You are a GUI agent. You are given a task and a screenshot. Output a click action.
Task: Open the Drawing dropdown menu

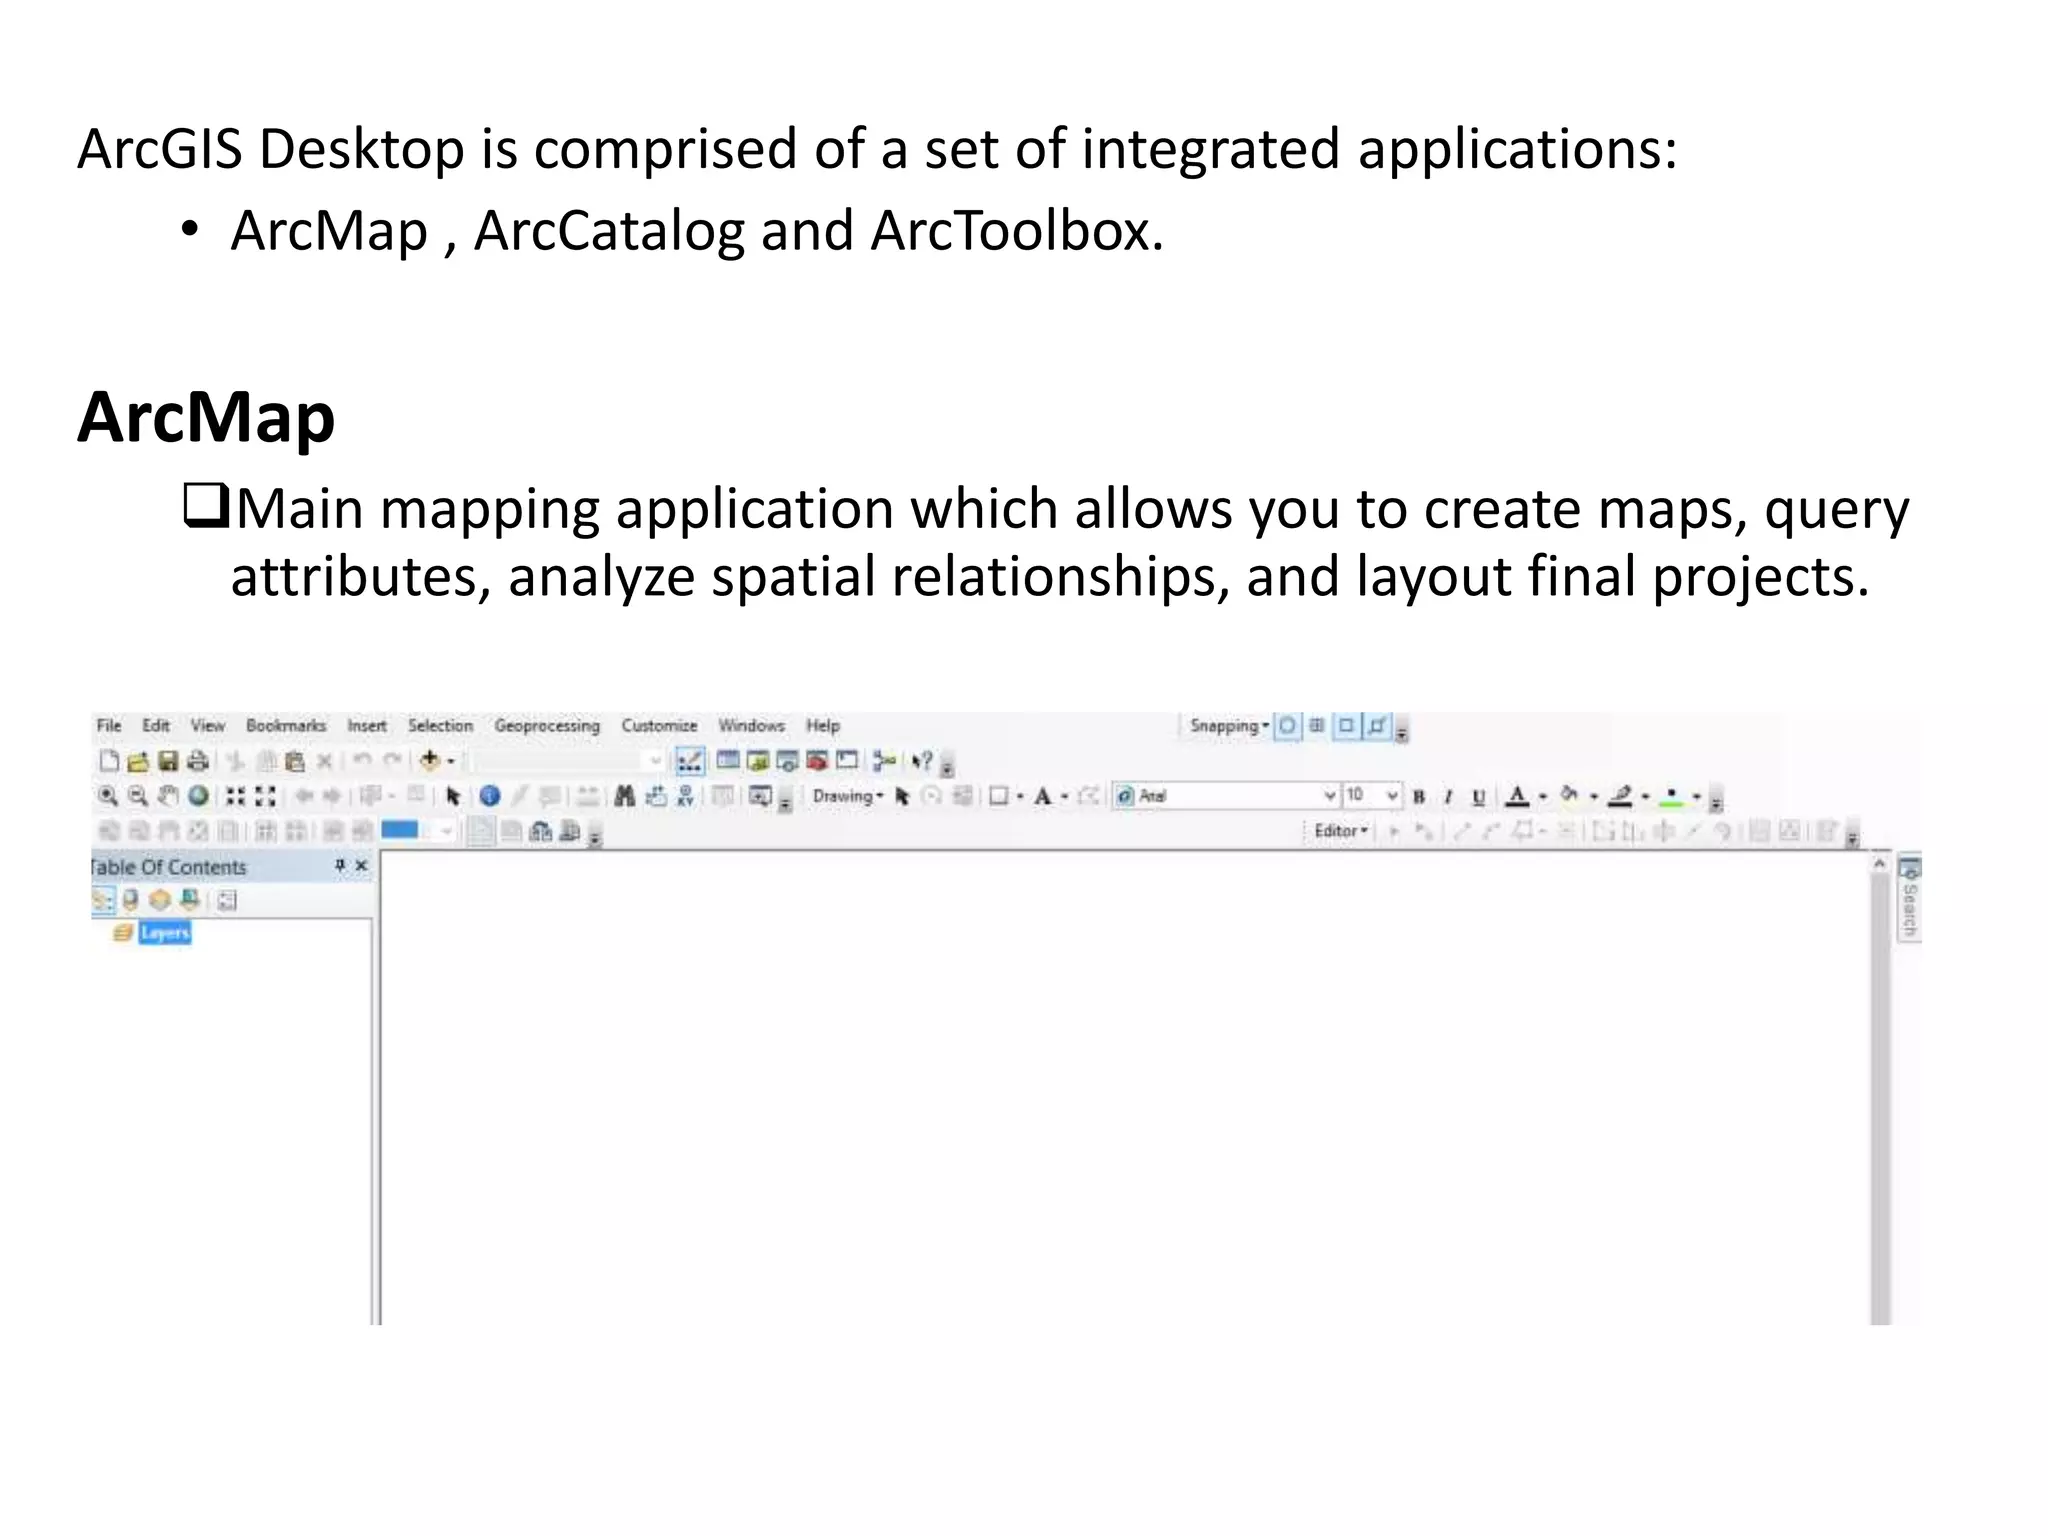(x=847, y=796)
